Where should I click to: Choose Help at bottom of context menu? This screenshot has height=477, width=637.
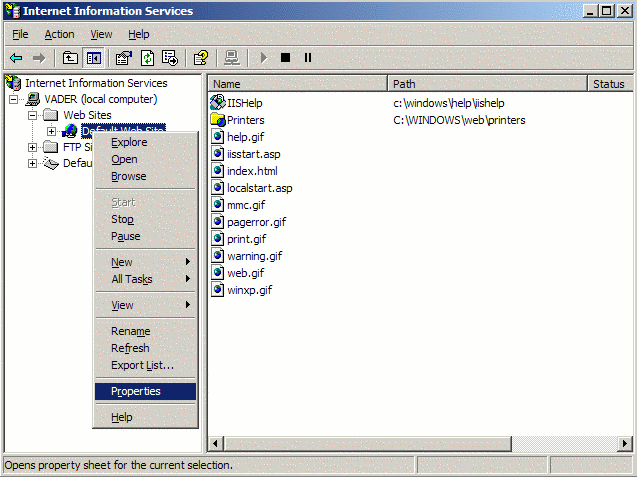(x=145, y=417)
